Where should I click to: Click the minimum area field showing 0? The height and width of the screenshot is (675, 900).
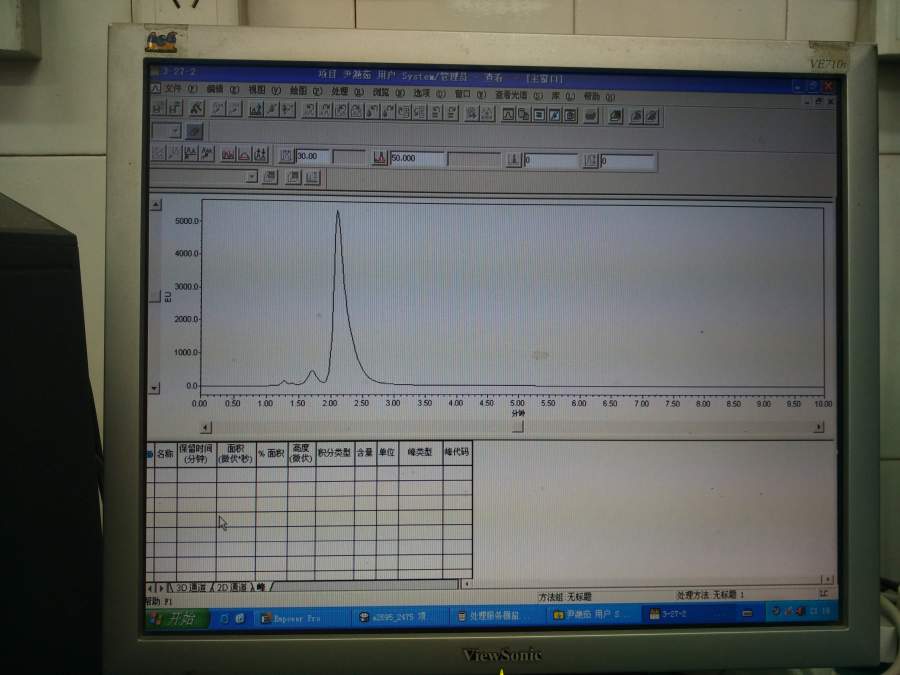coord(550,161)
